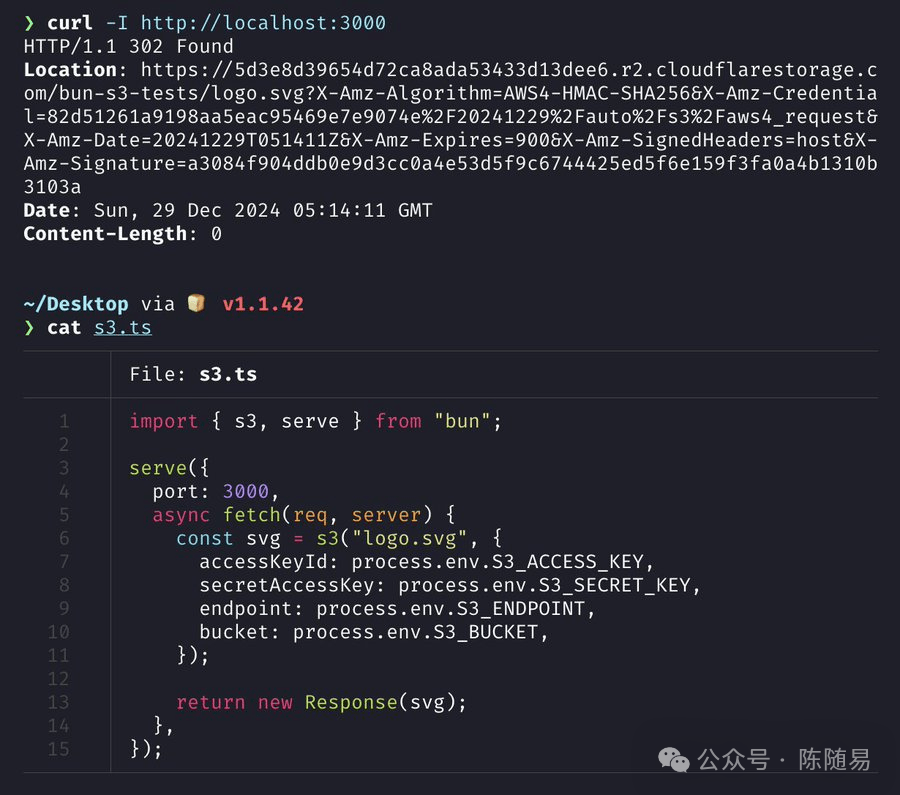
Task: Click the version text v1.1.42
Action: 263,304
